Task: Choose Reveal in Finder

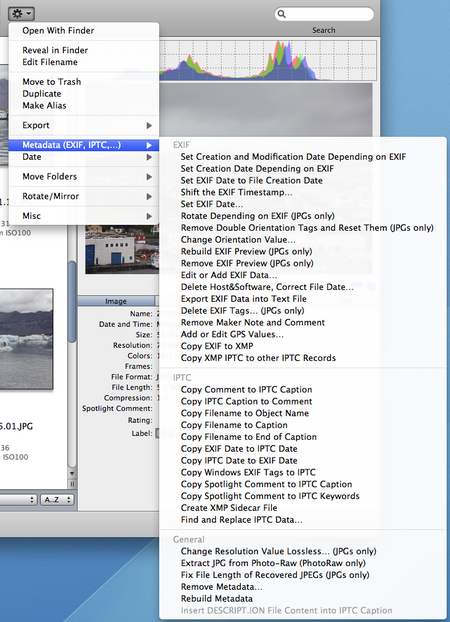Action: [x=84, y=50]
